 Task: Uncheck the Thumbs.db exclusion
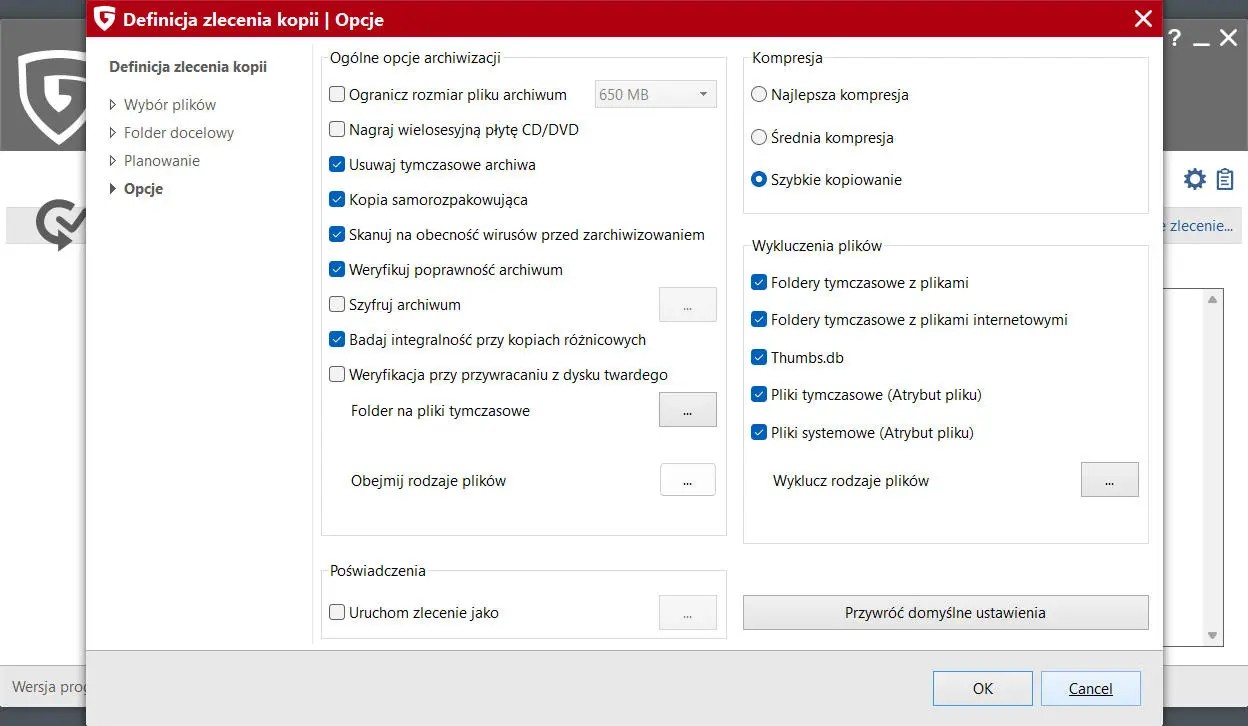759,357
